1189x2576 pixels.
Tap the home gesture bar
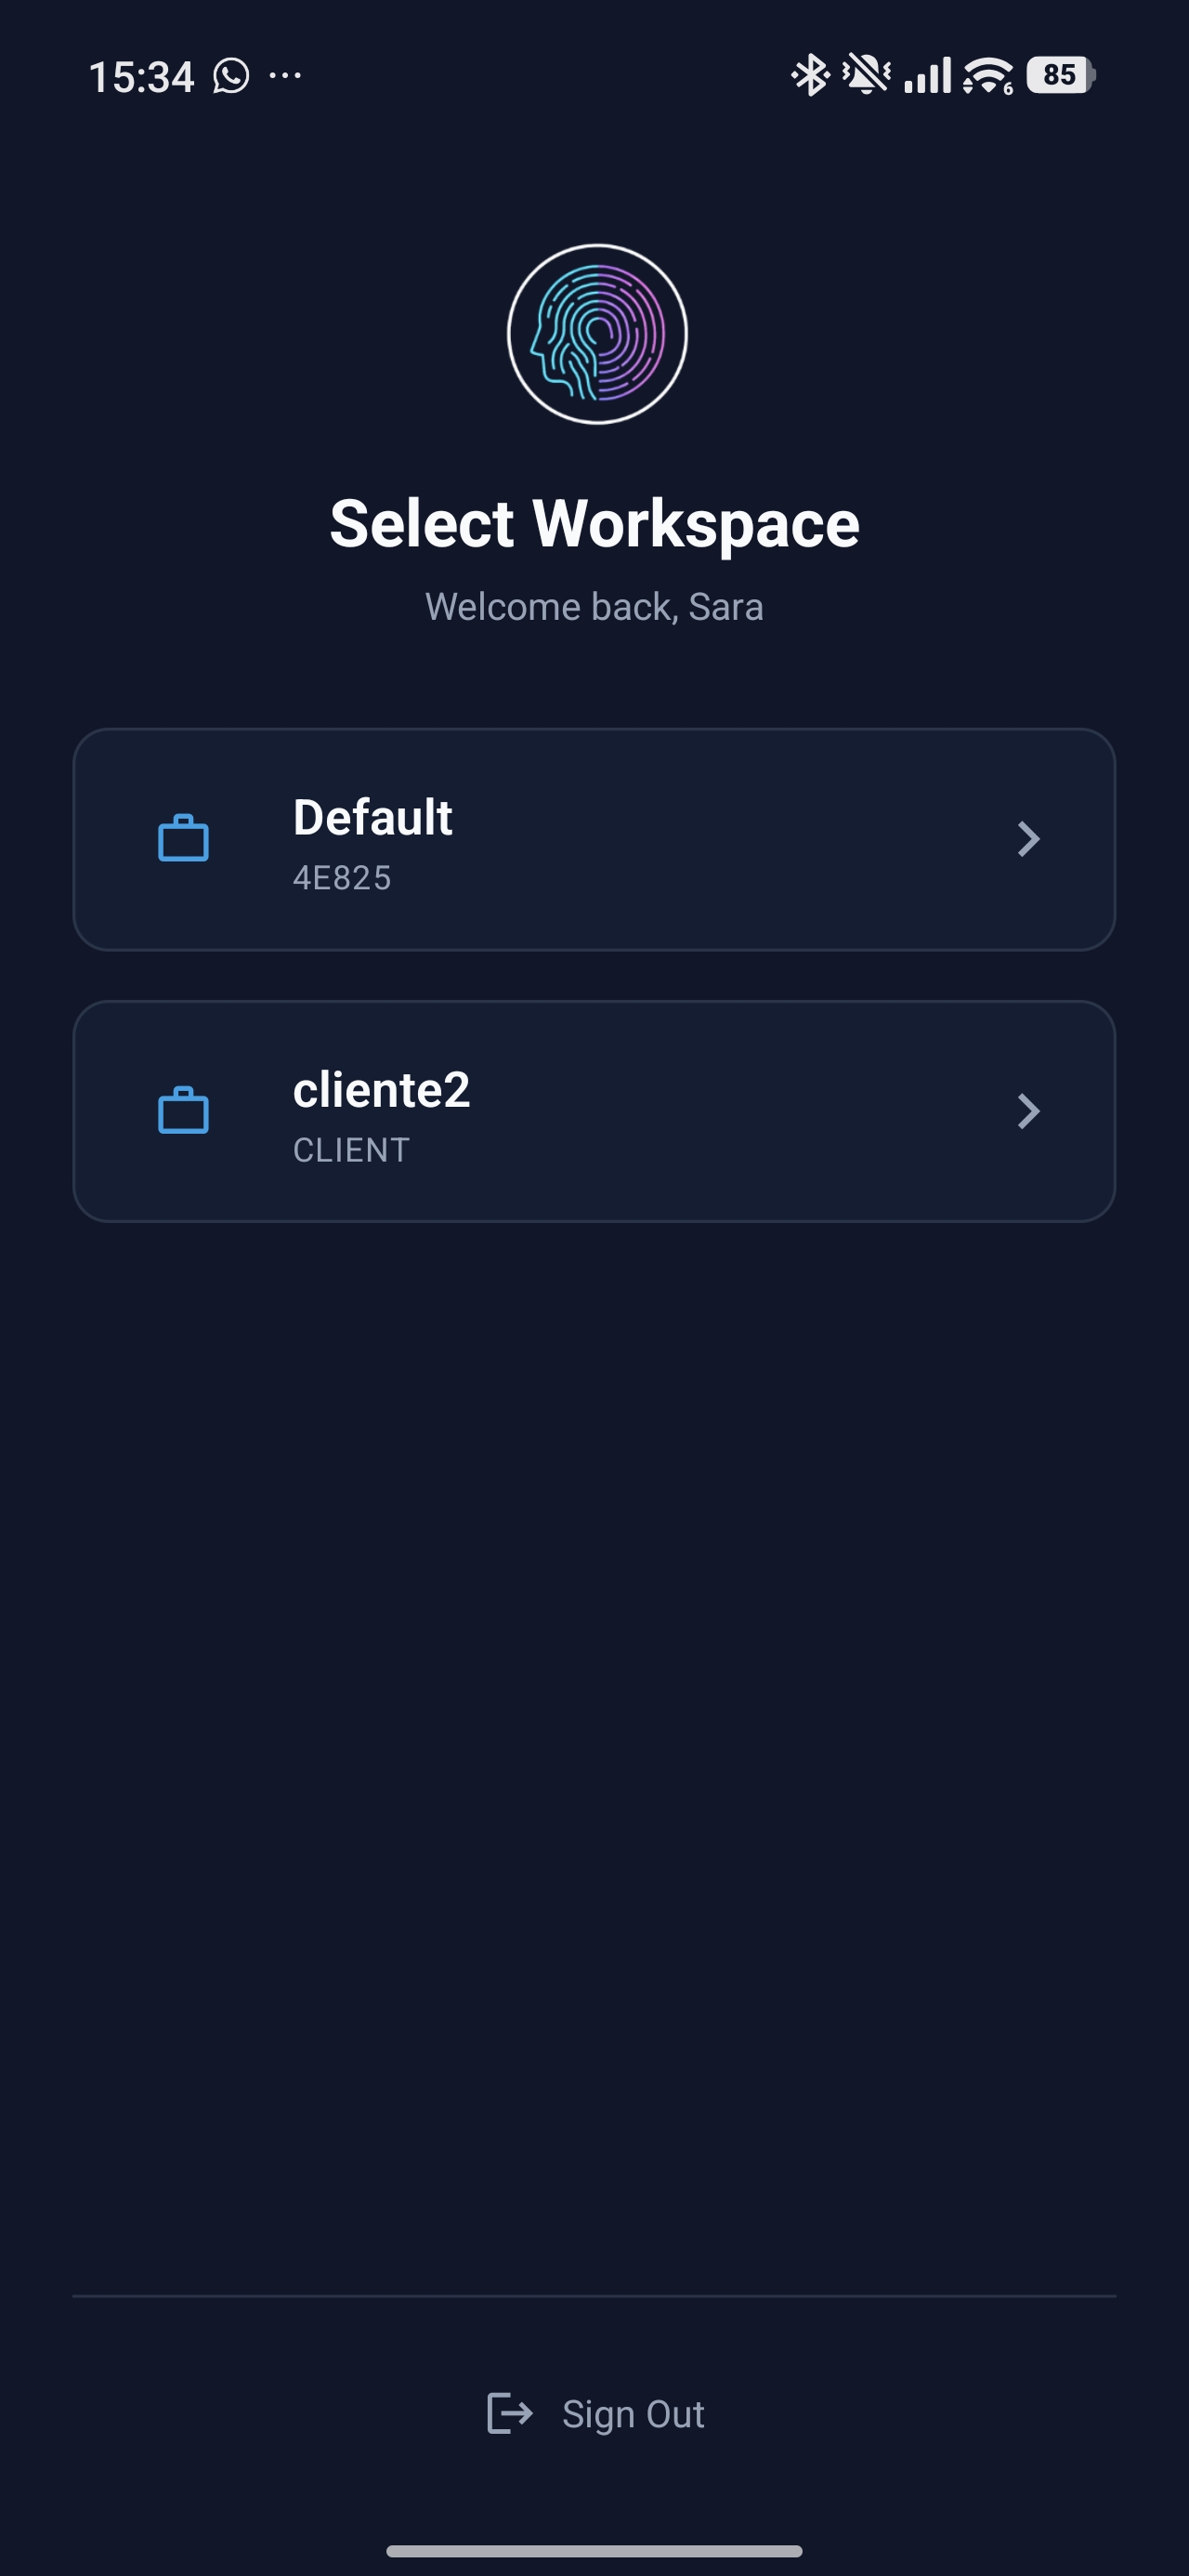click(x=594, y=2551)
